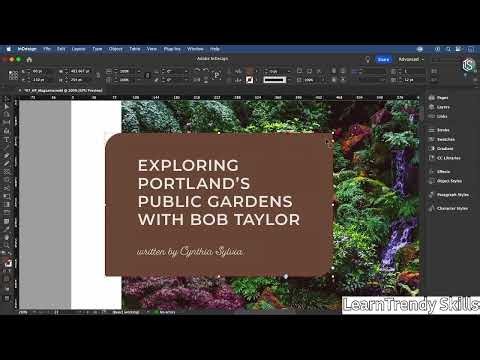Open the Table menu
Image resolution: width=480 pixels, height=360 pixels.
tap(135, 49)
